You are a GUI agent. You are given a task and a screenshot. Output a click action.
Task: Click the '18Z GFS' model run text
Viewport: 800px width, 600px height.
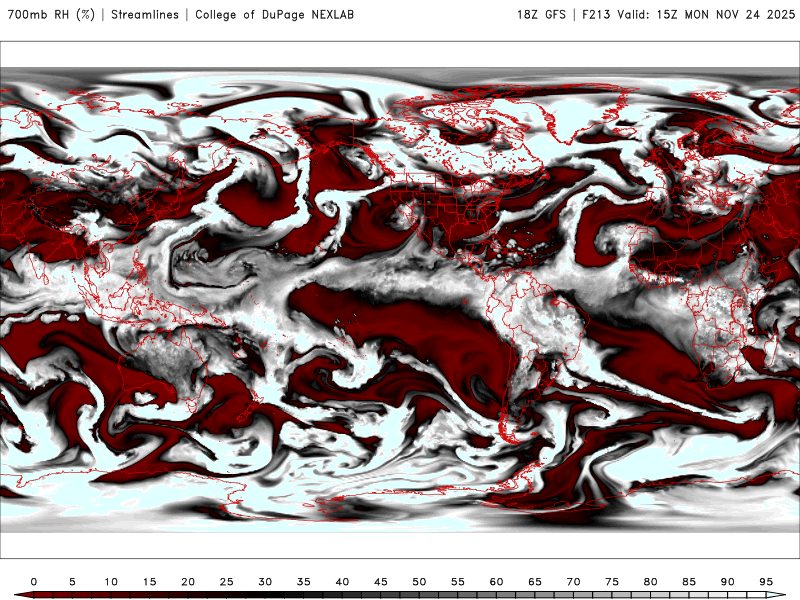click(541, 14)
